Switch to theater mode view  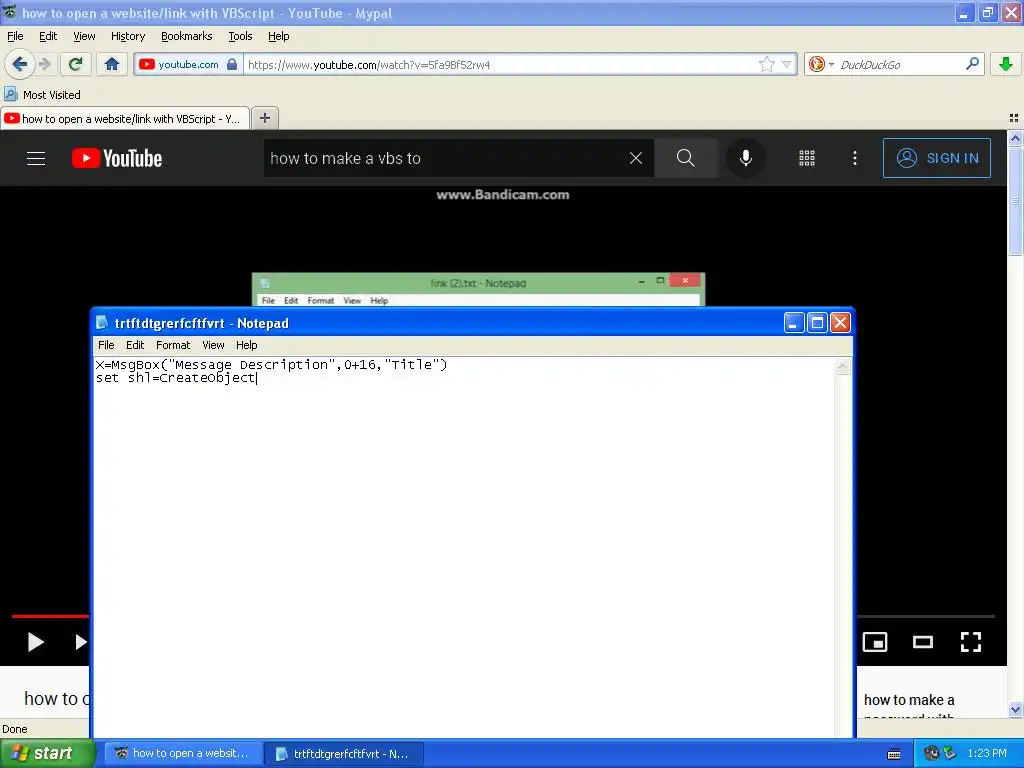point(922,642)
